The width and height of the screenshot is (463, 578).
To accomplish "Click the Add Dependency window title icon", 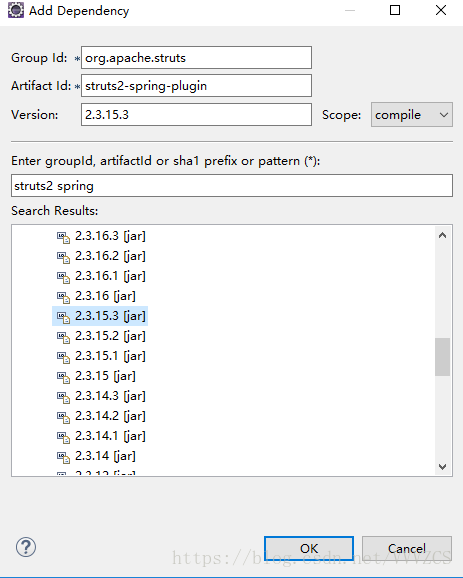I will [15, 10].
